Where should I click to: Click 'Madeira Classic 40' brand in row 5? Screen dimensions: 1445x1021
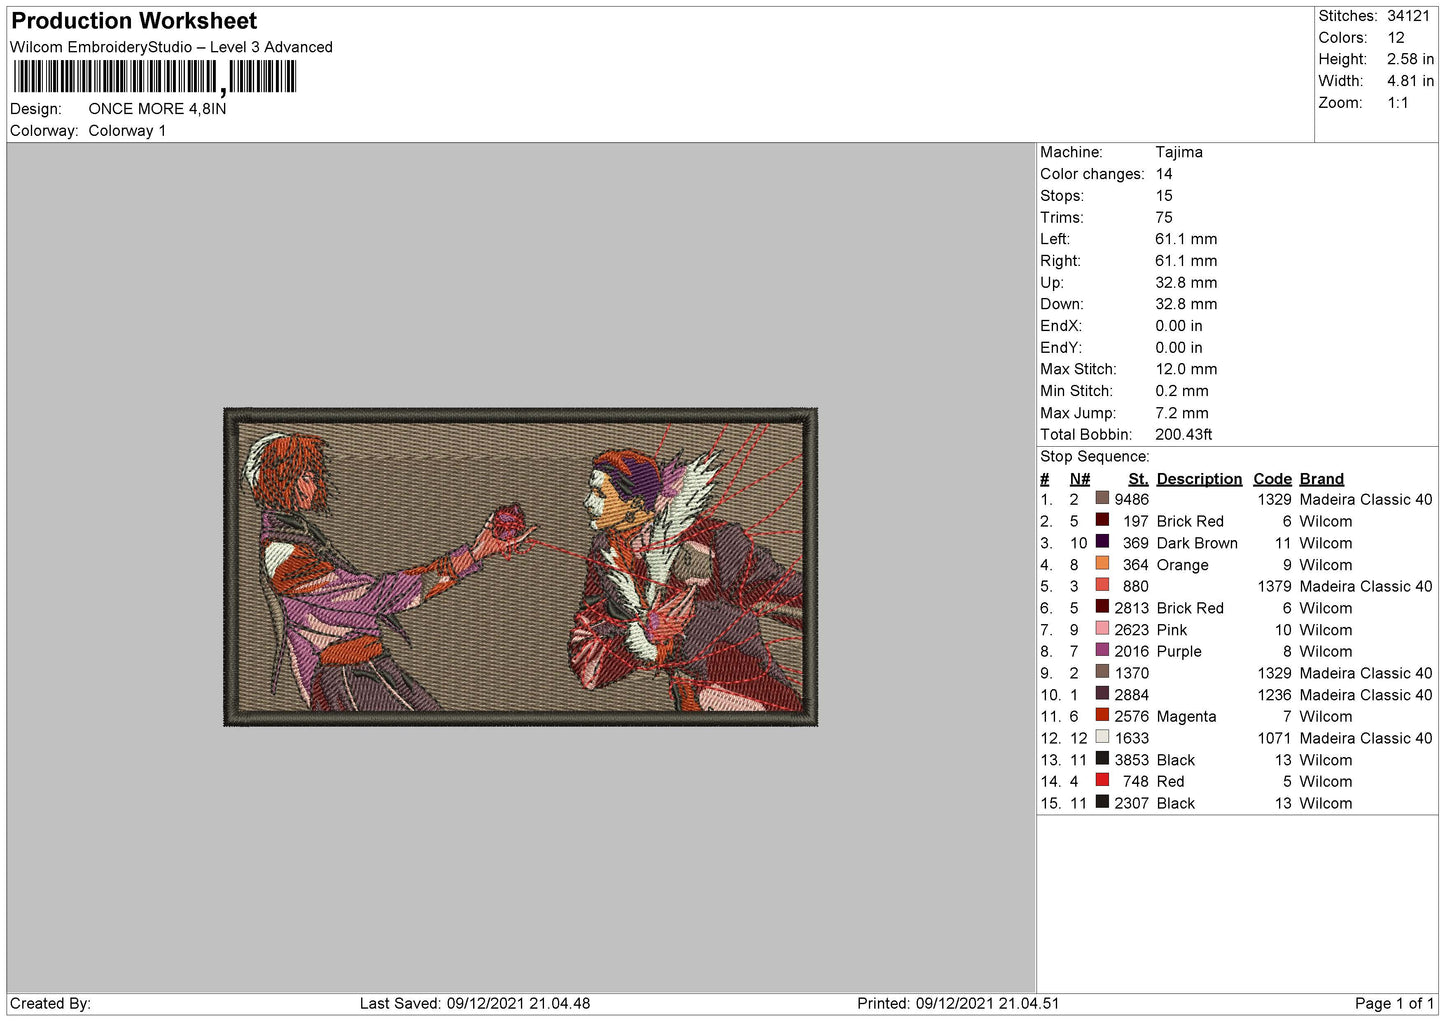[1366, 586]
